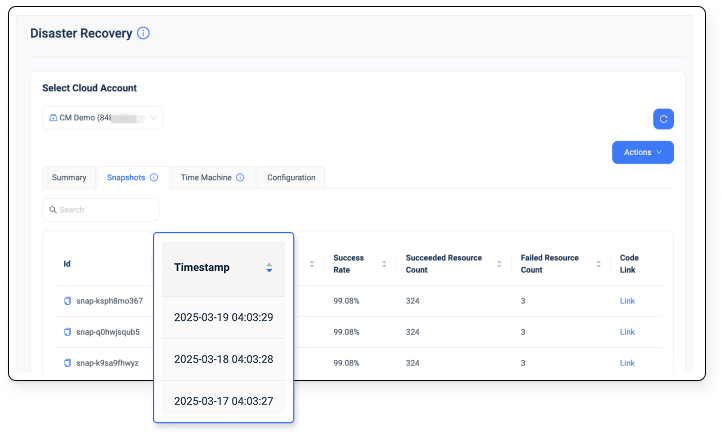Switch to the Summary tab

pyautogui.click(x=69, y=177)
